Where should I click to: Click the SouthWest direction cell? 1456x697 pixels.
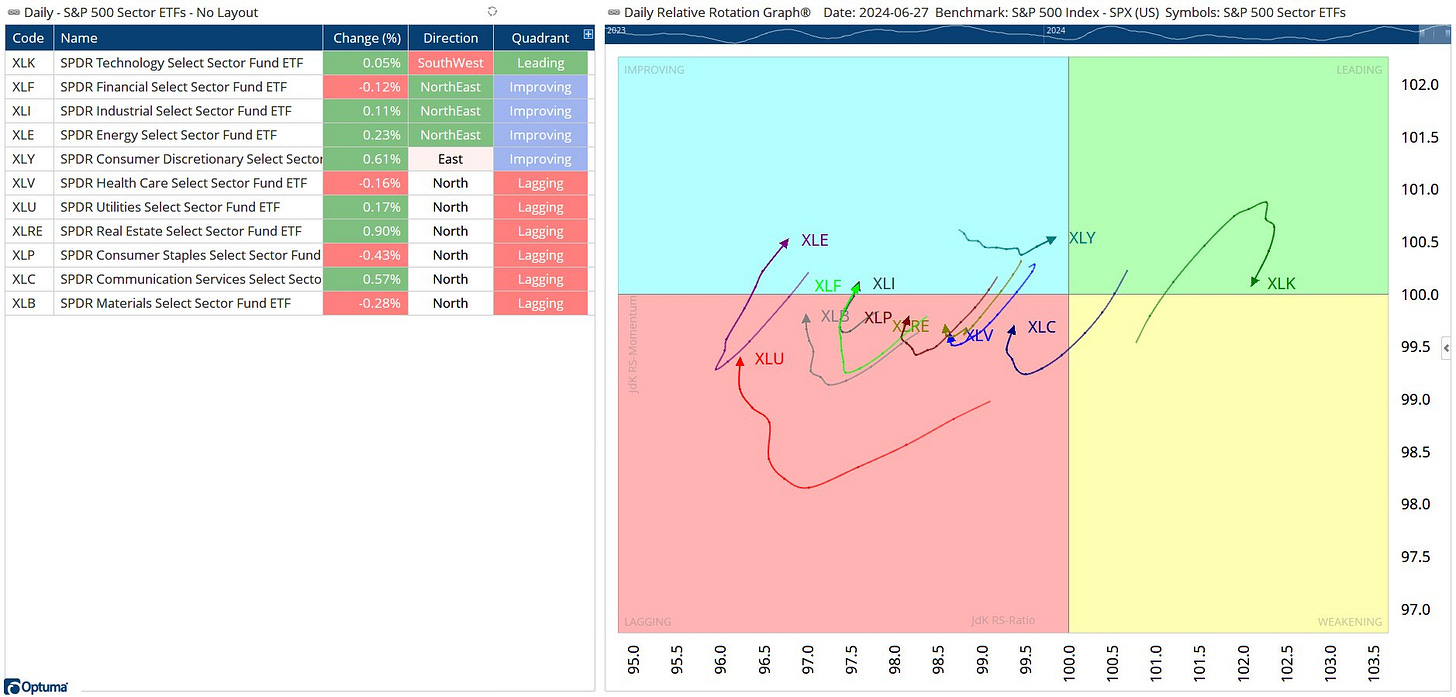click(451, 63)
